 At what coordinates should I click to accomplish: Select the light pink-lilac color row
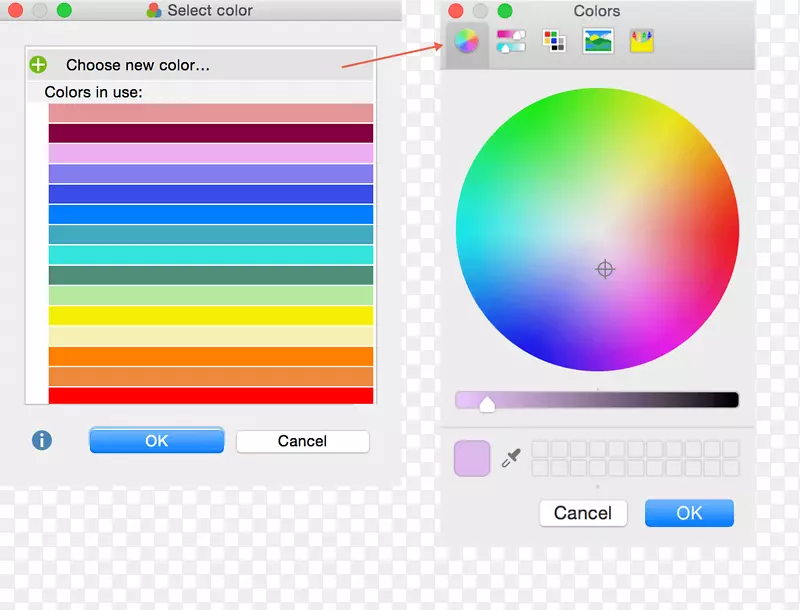tap(211, 154)
